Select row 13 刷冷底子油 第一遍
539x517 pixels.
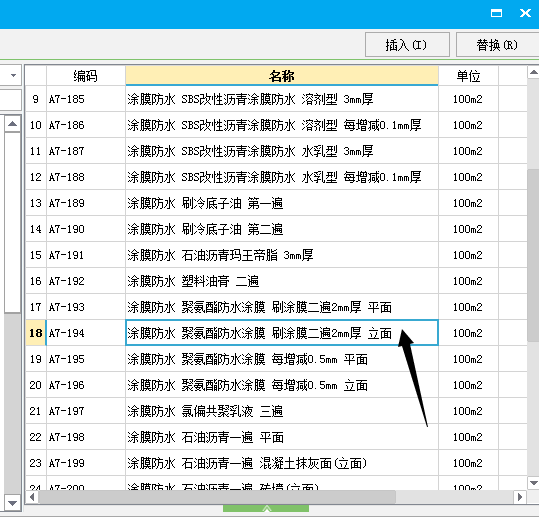pyautogui.click(x=276, y=203)
